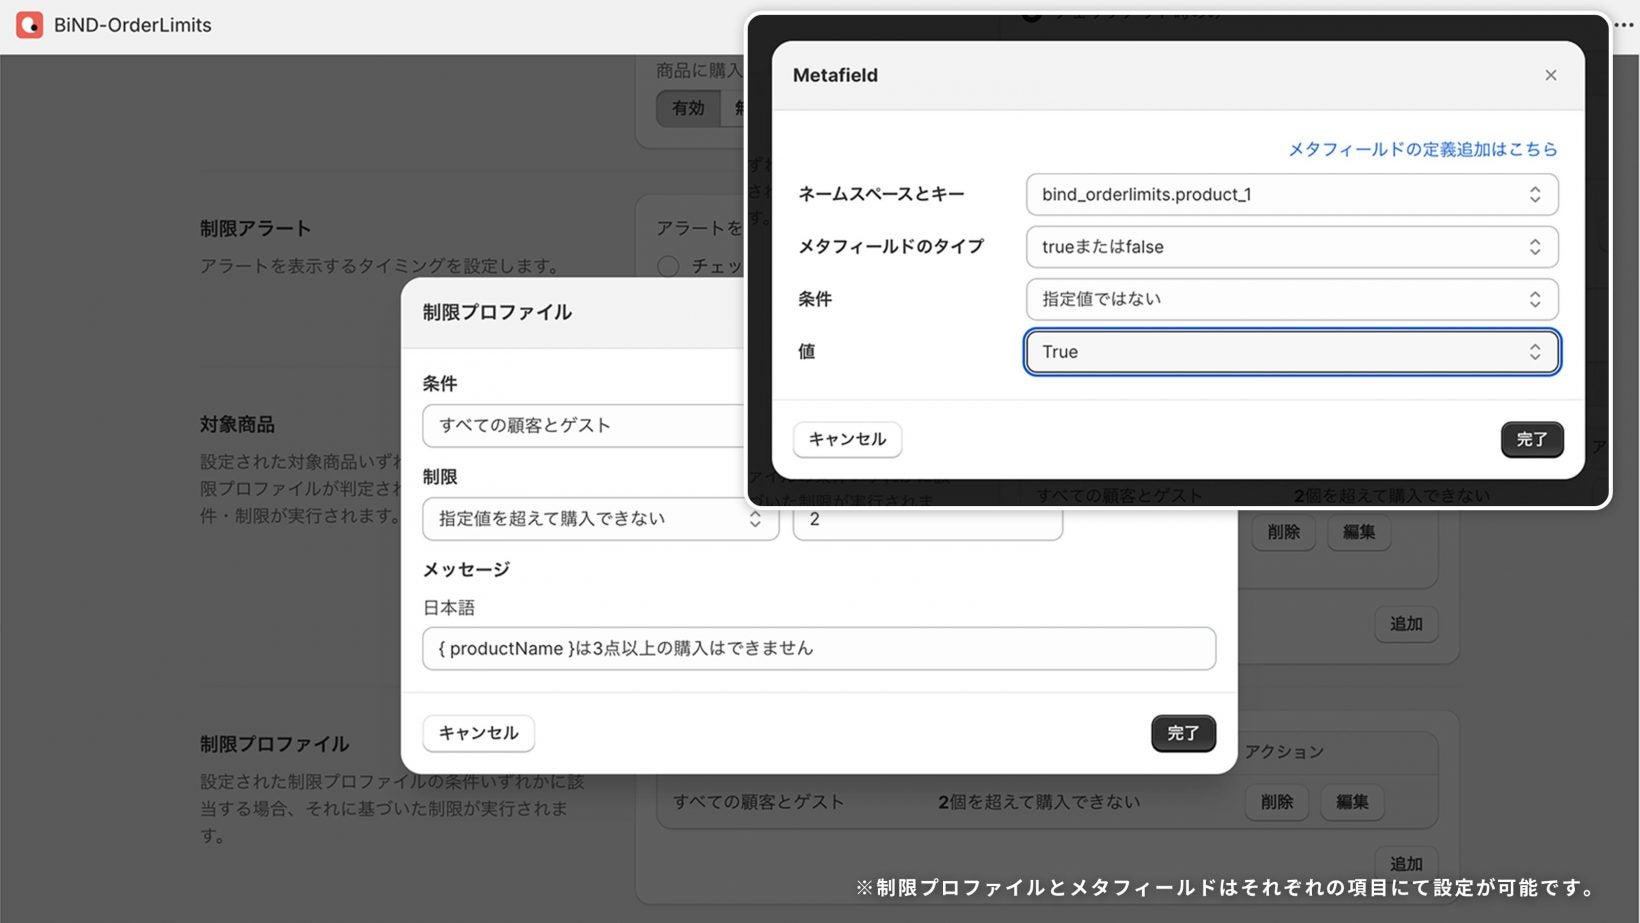This screenshot has width=1640, height=923.
Task: Click 完了 in the 制限プロファイル dialog
Action: 1183,733
